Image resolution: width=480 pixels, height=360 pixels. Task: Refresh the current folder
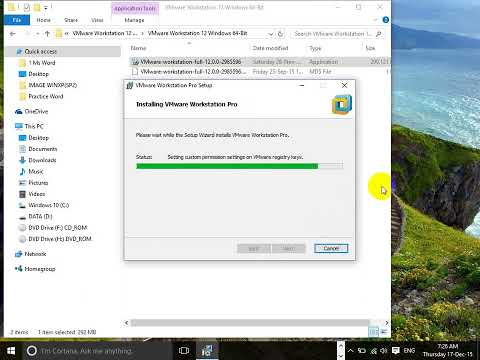[280, 34]
